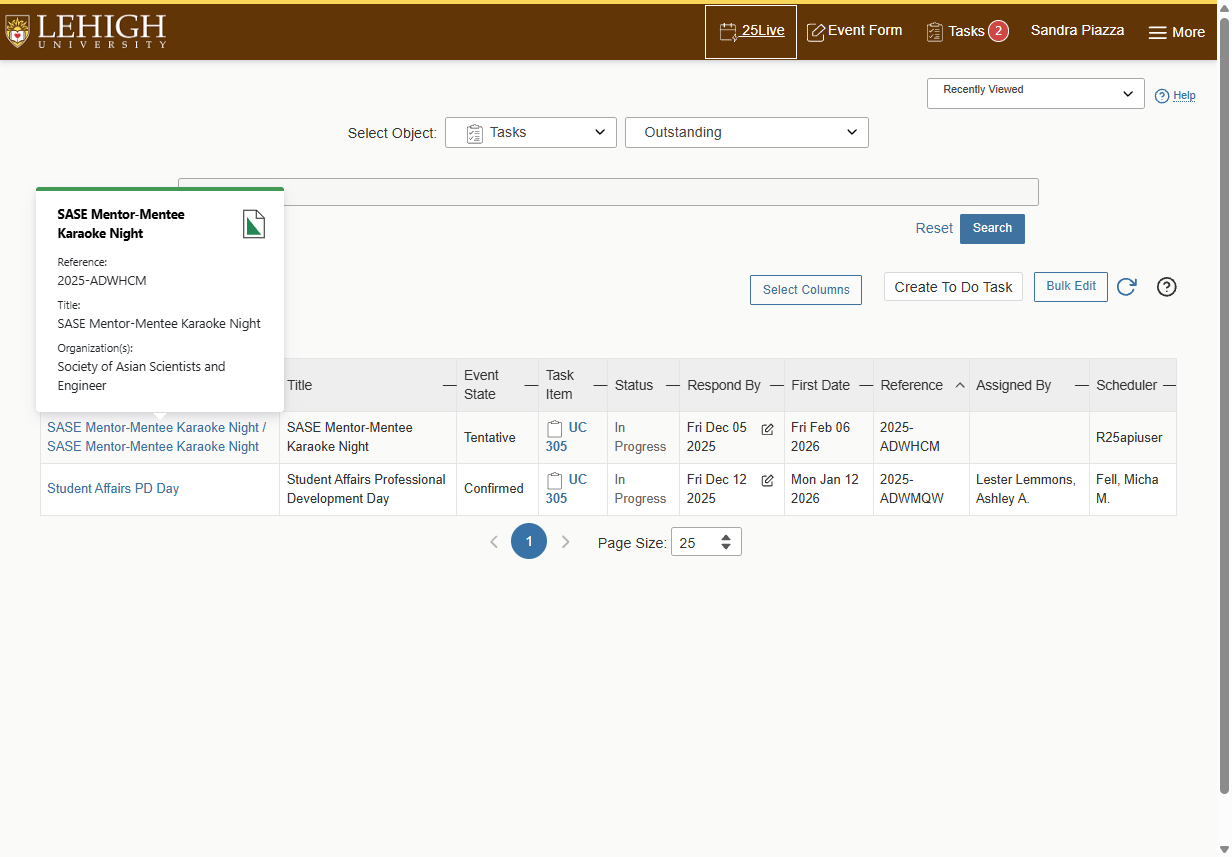The width and height of the screenshot is (1232, 857).
Task: Open the 25Live home link
Action: click(x=751, y=31)
